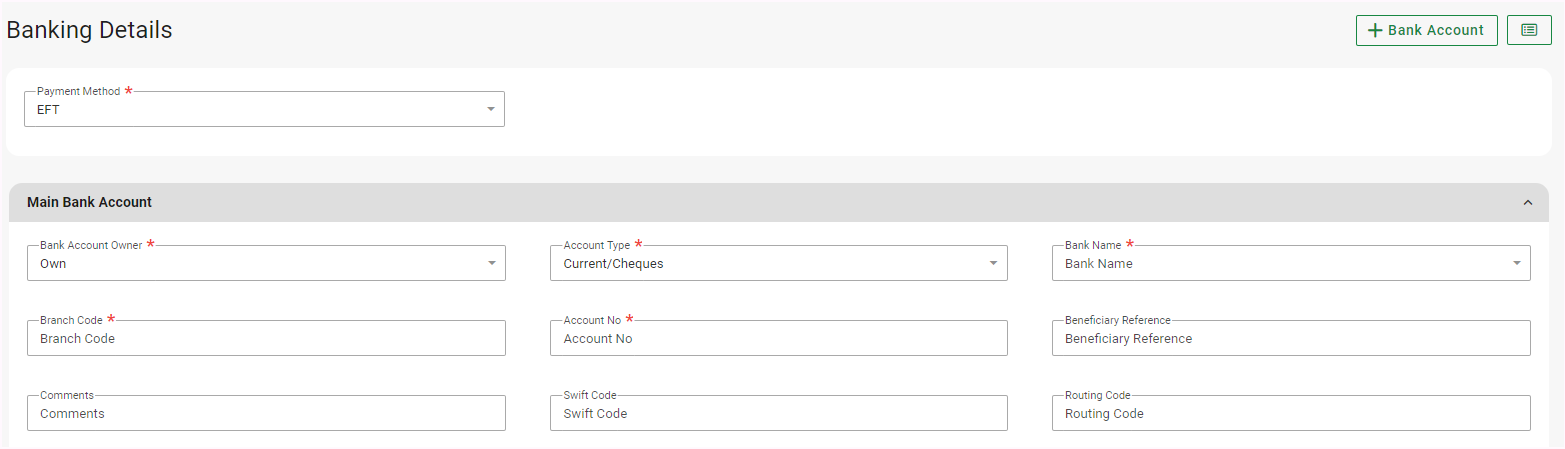The image size is (1565, 449).
Task: Click the Banking Details page heading
Action: (x=90, y=30)
